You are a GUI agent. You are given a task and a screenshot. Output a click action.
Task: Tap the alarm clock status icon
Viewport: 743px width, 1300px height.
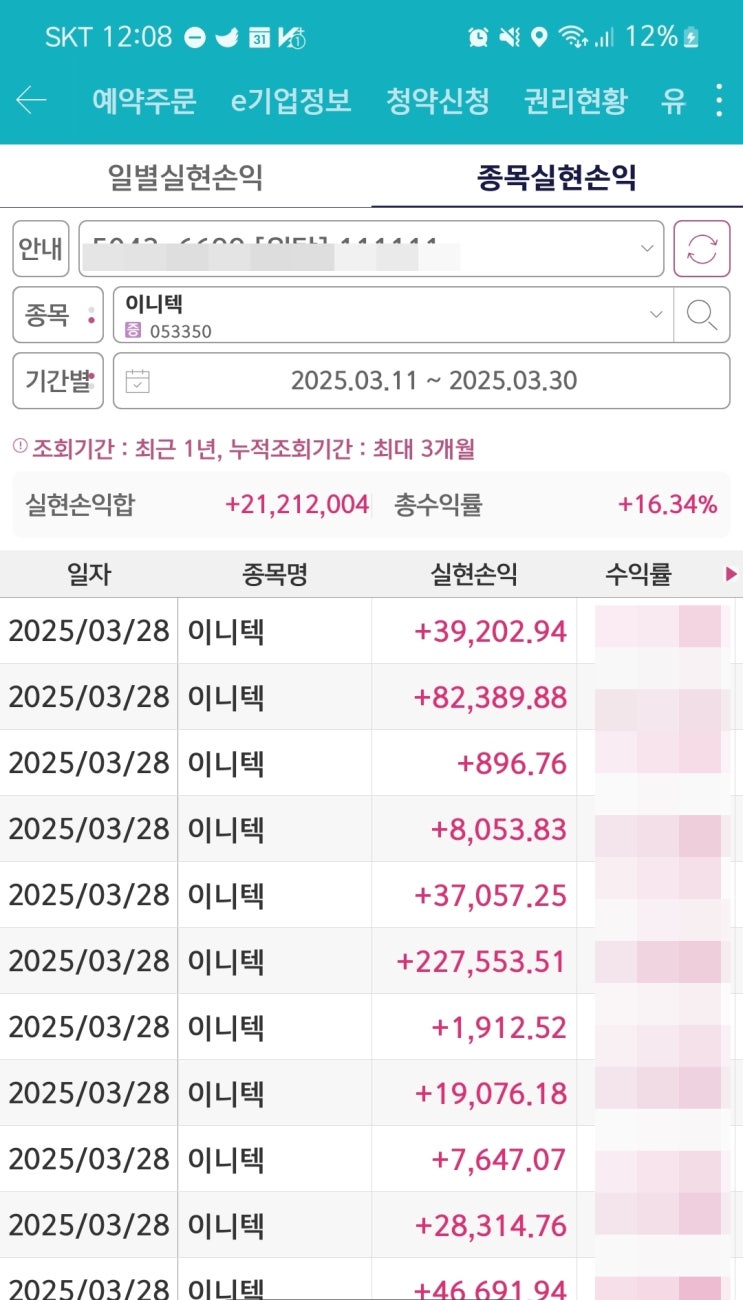tap(479, 37)
